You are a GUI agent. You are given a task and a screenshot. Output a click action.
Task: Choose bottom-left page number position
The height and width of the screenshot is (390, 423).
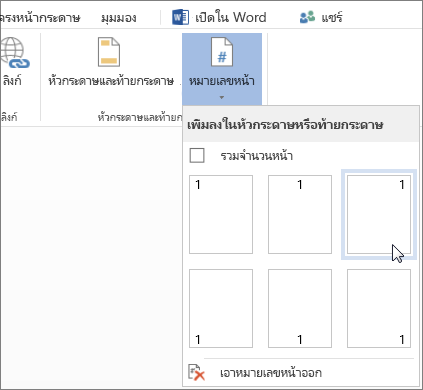coord(221,308)
